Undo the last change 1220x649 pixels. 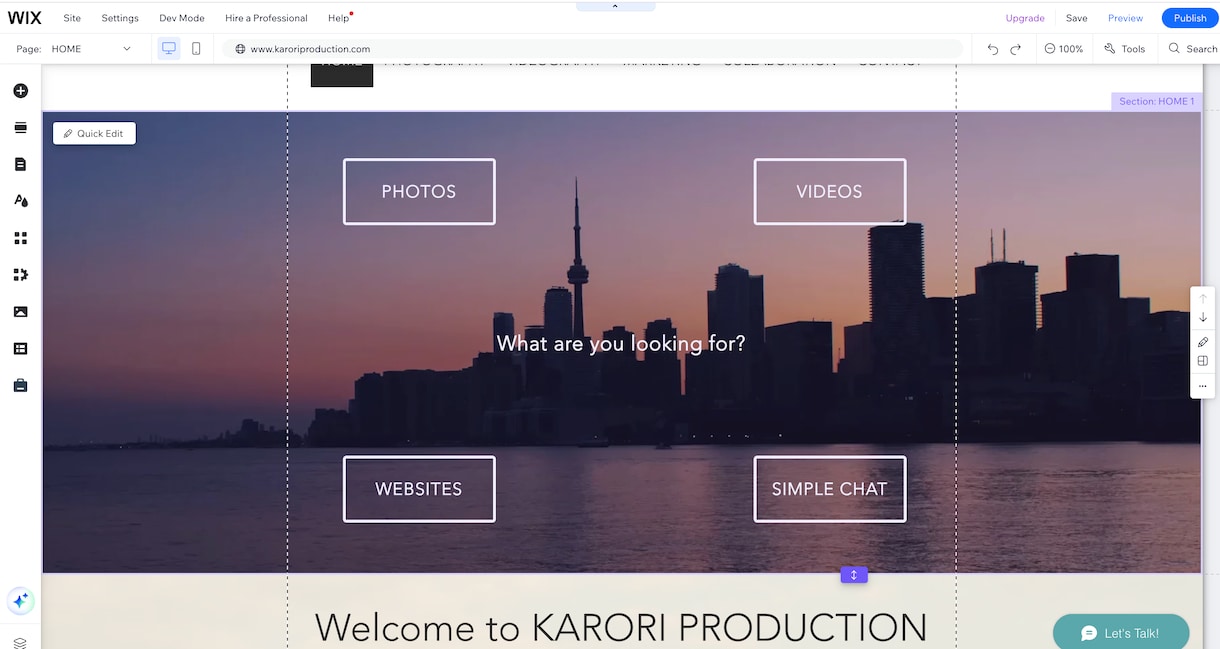[x=991, y=48]
